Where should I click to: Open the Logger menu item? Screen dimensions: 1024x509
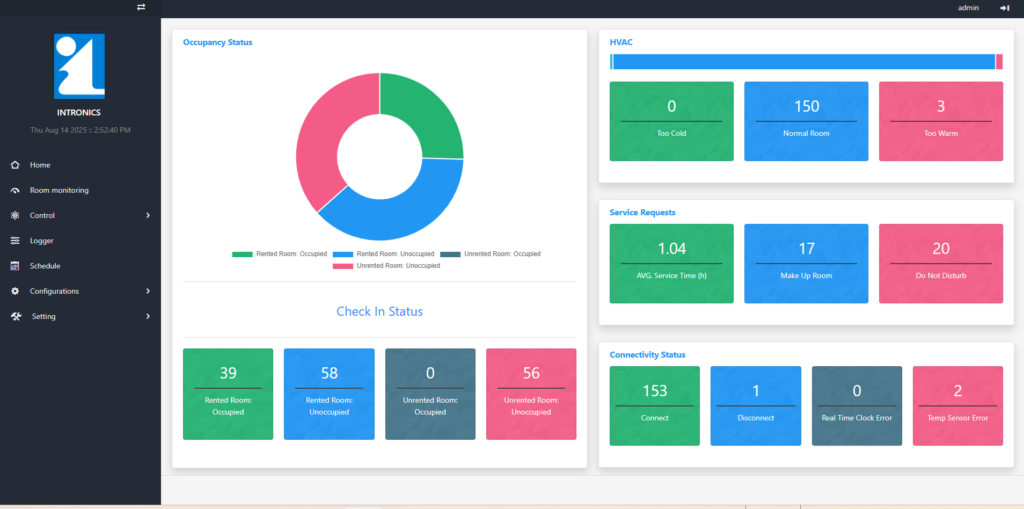(x=42, y=241)
